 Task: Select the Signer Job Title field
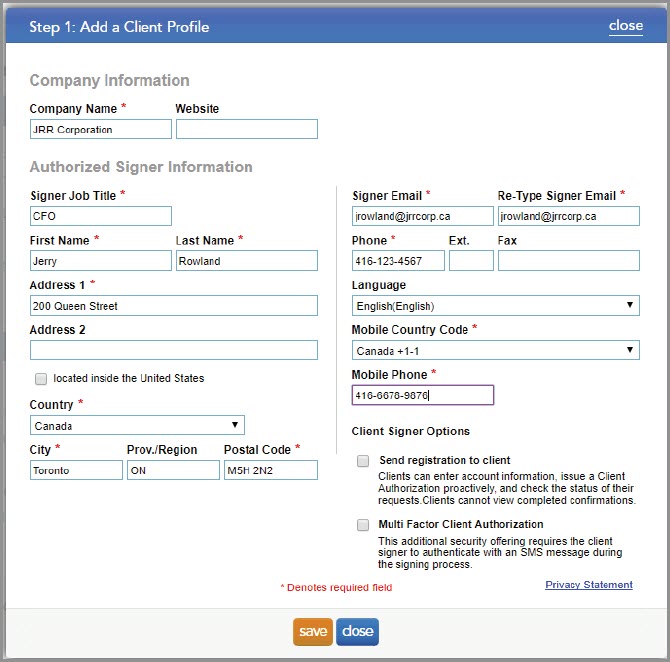[100, 216]
